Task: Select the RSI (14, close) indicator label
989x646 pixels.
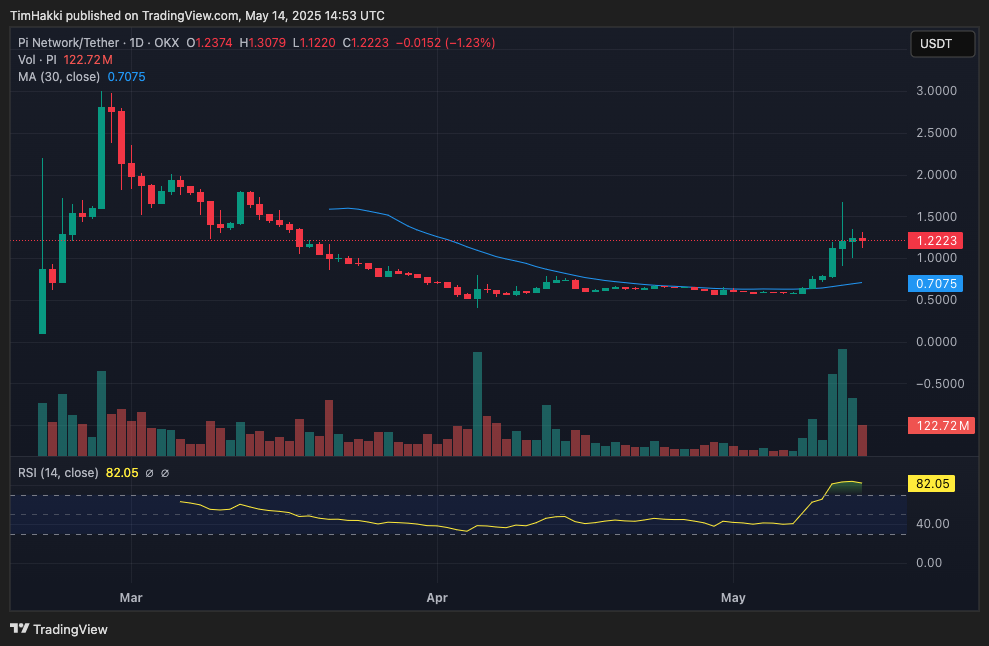Action: (58, 473)
